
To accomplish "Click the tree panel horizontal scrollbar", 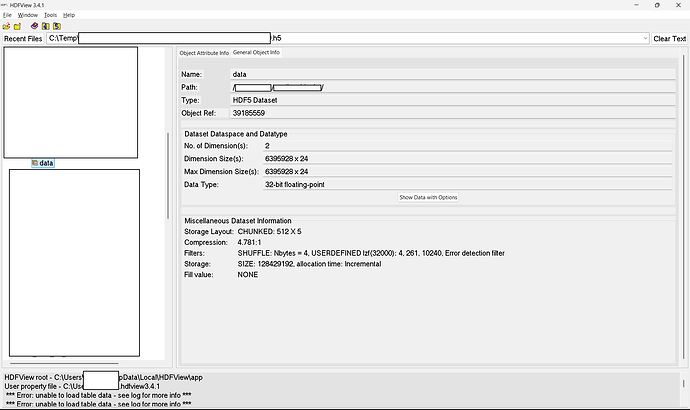I will pyautogui.click(x=64, y=363).
